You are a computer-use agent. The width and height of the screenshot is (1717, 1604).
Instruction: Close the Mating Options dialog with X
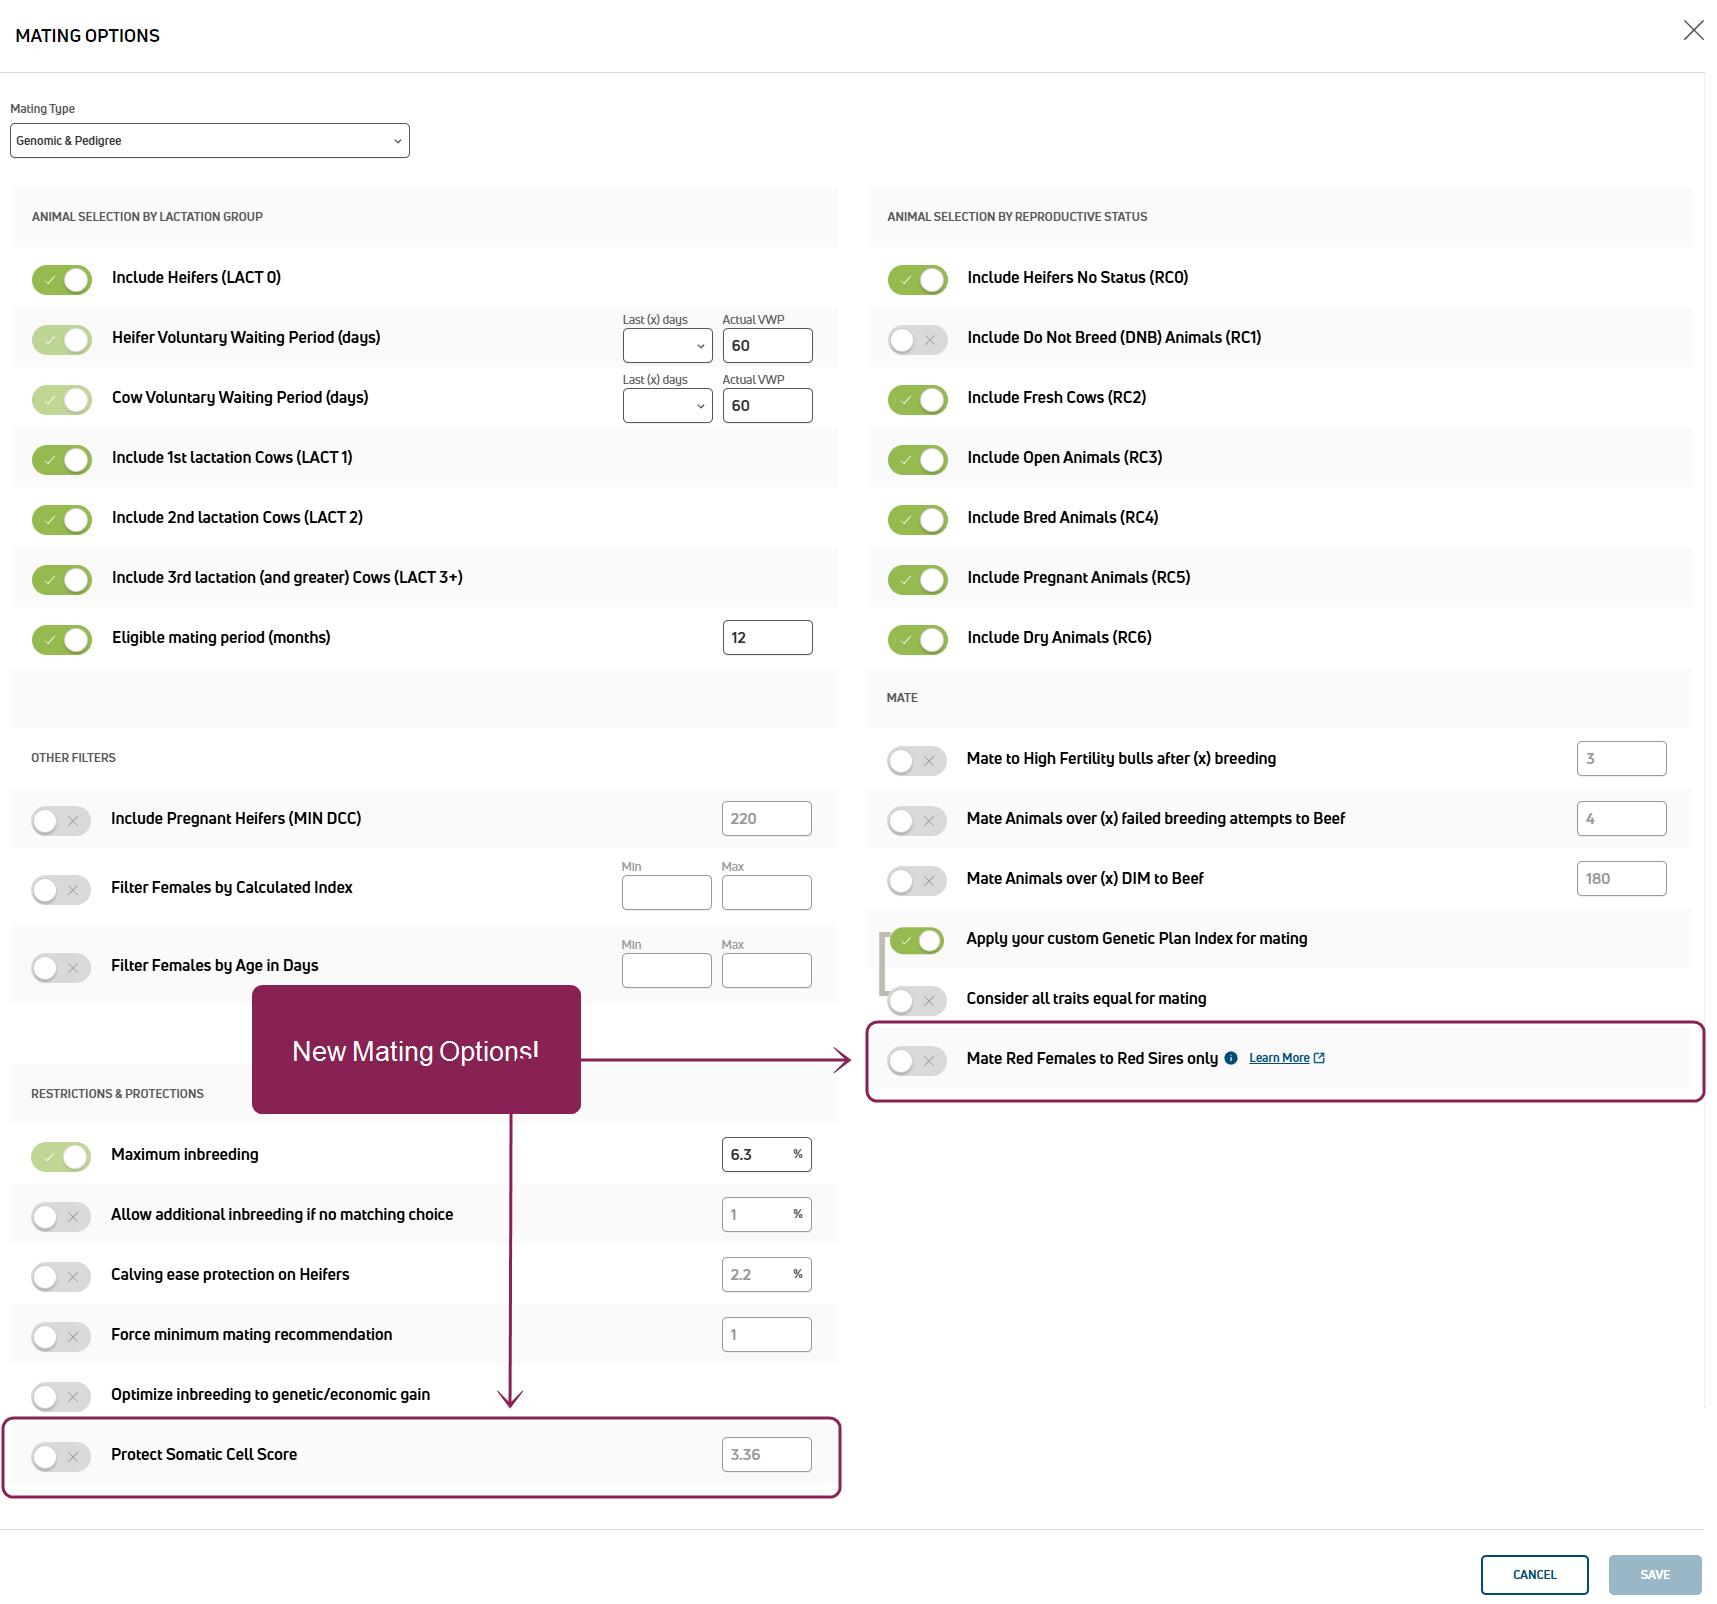point(1692,31)
